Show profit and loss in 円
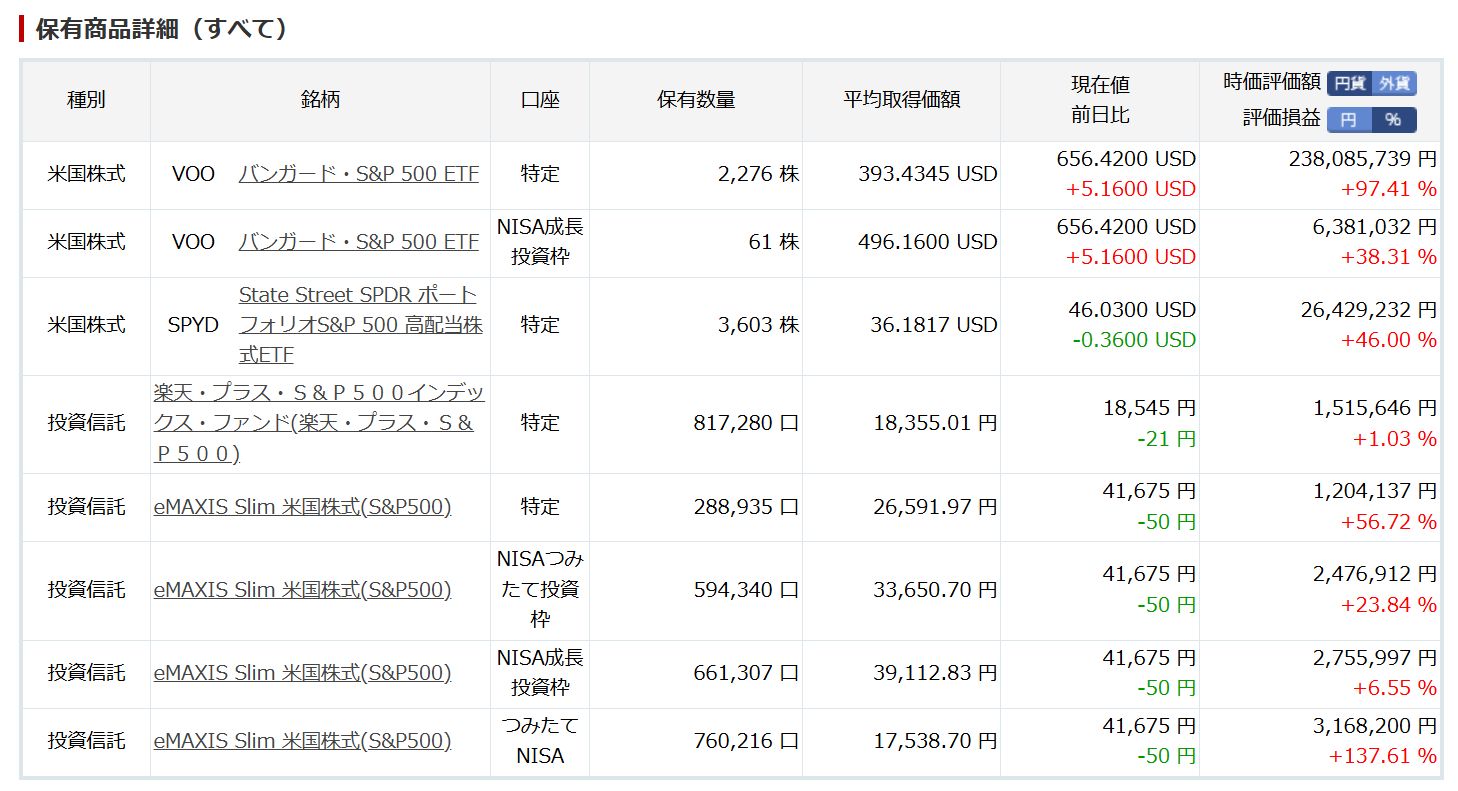The width and height of the screenshot is (1458, 791). pos(1349,120)
